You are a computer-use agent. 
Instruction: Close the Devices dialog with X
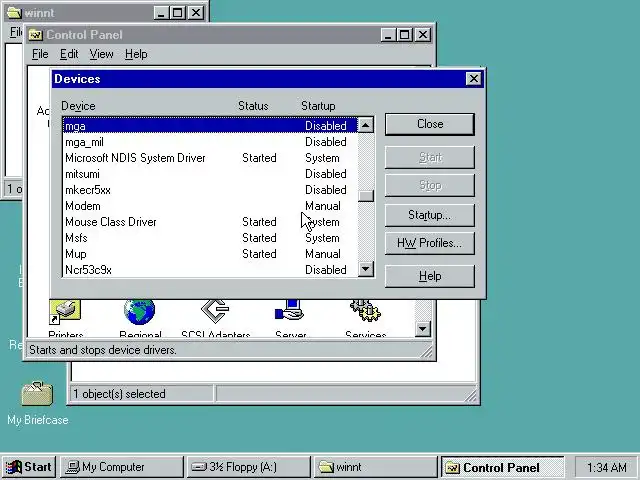coord(473,78)
